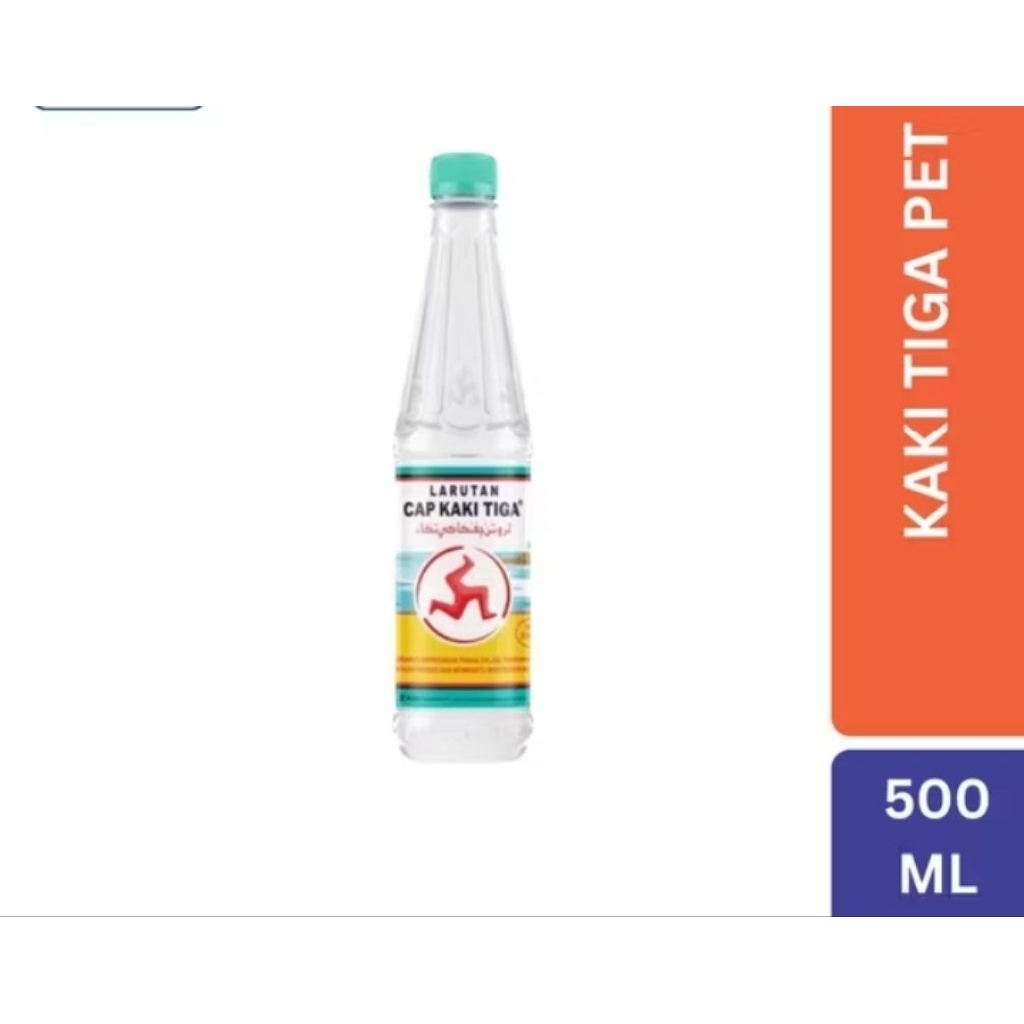Click the CAP KAKI TIGA brand name
This screenshot has height=1024, width=1024.
464,509
